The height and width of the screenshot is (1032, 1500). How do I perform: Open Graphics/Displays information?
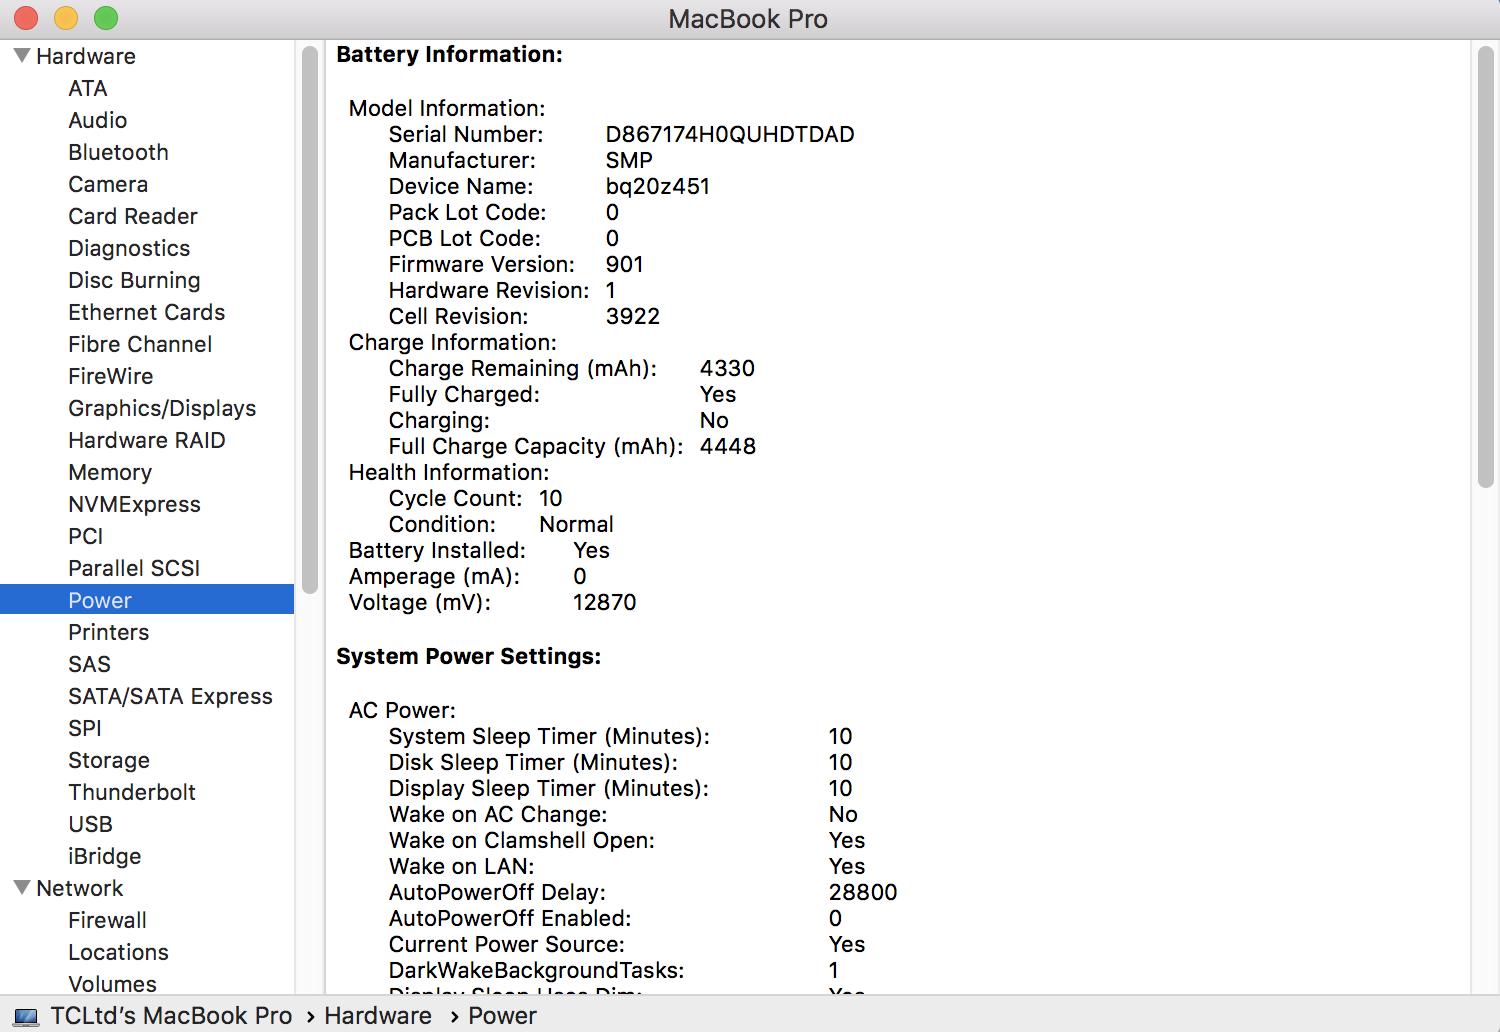point(162,408)
